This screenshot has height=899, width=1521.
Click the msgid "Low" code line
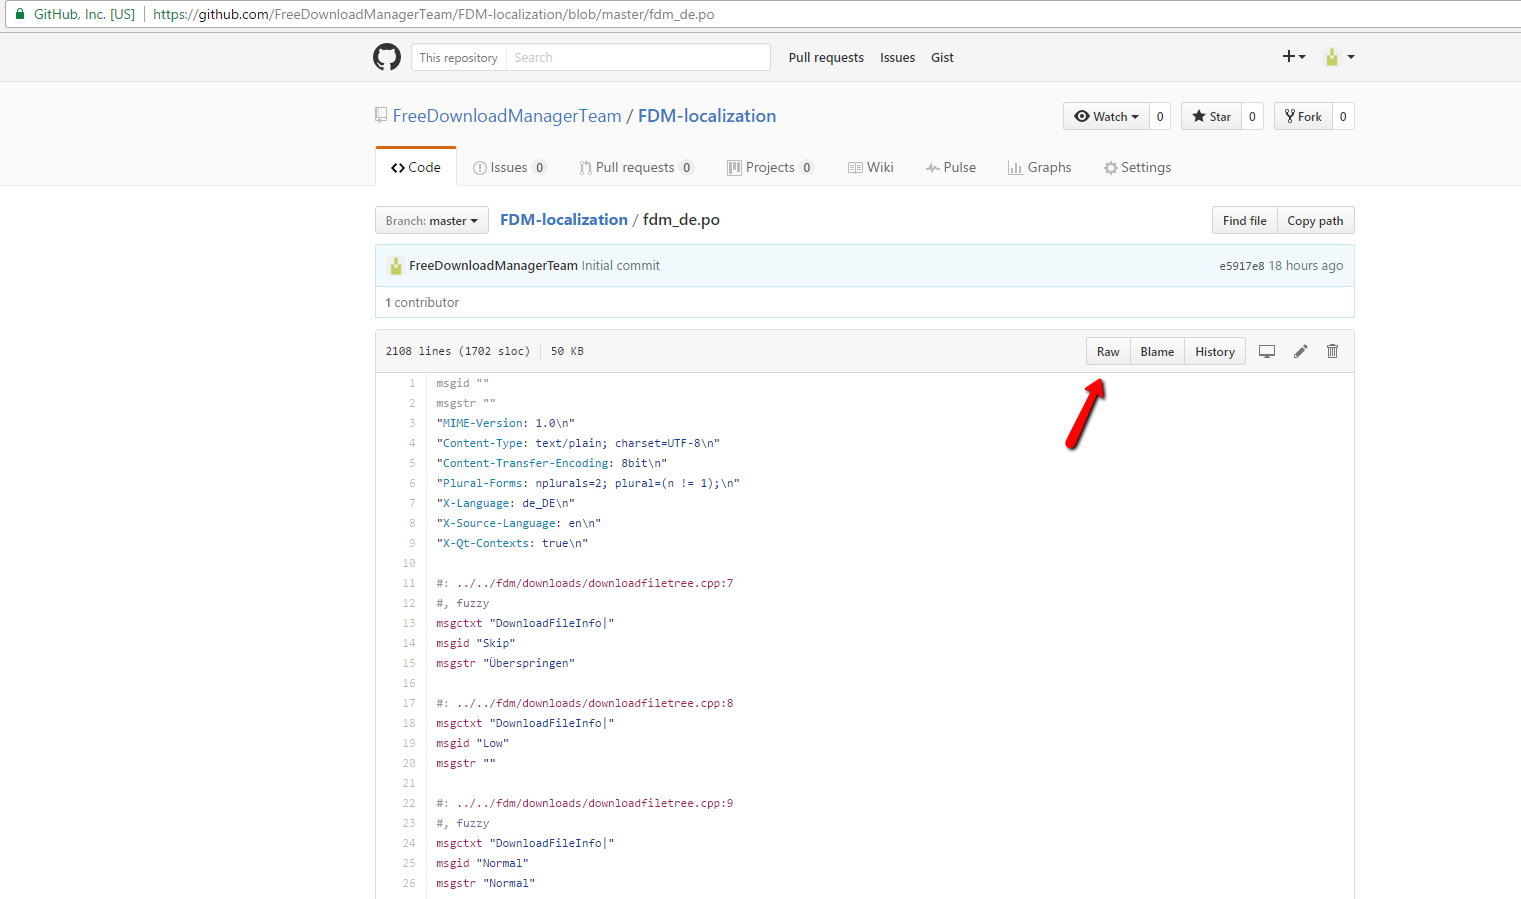click(472, 743)
